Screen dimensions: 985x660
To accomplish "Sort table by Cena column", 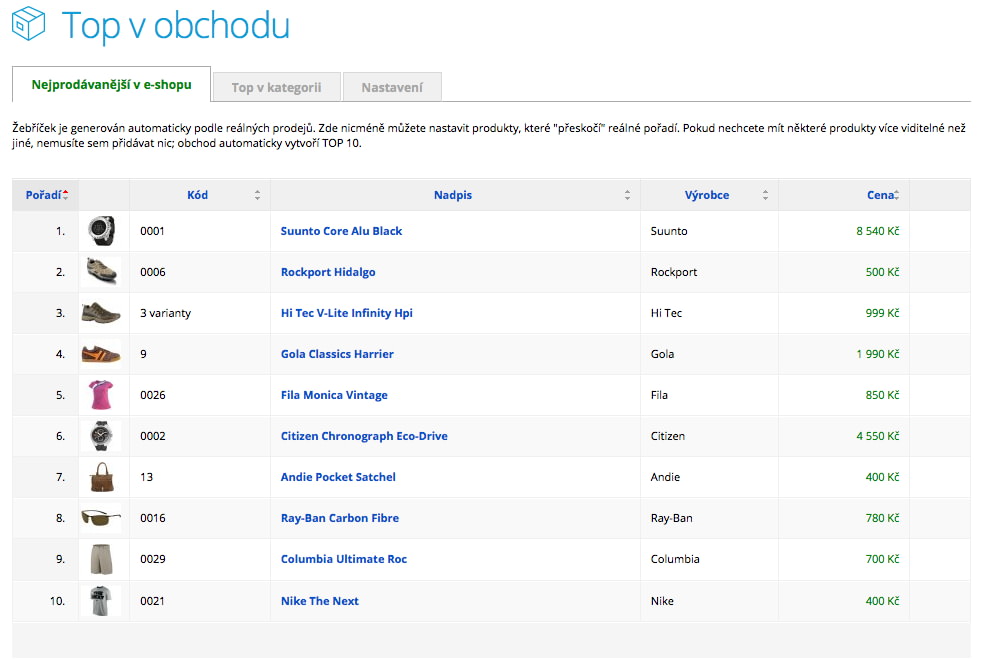I will click(844, 195).
